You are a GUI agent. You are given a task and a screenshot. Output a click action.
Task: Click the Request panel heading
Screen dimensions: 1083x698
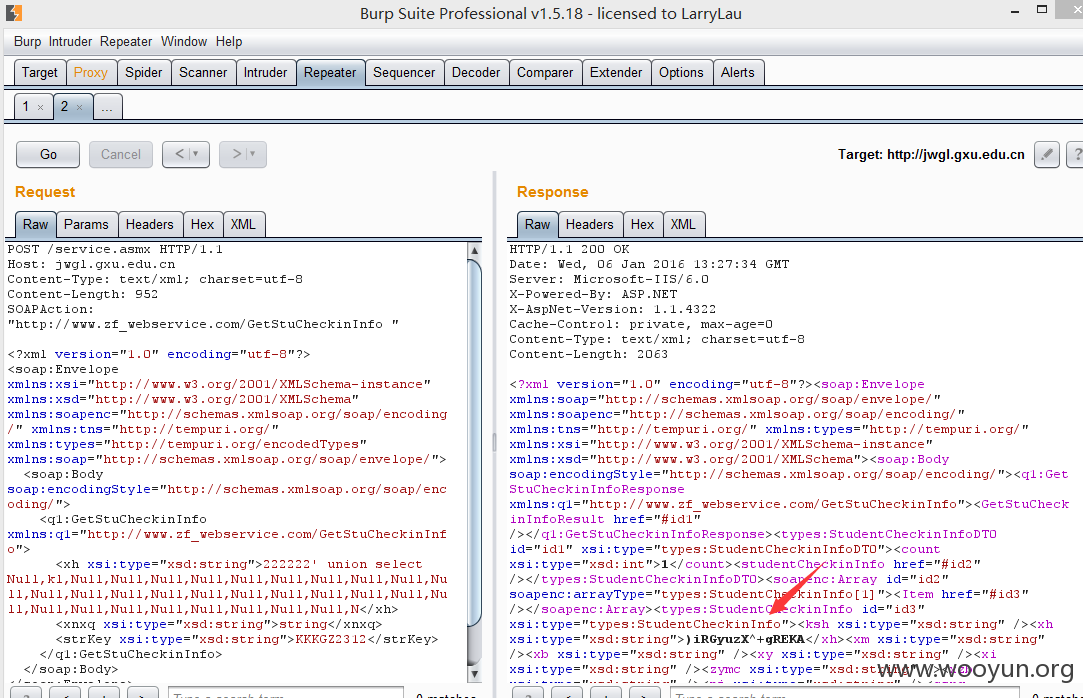[x=45, y=192]
